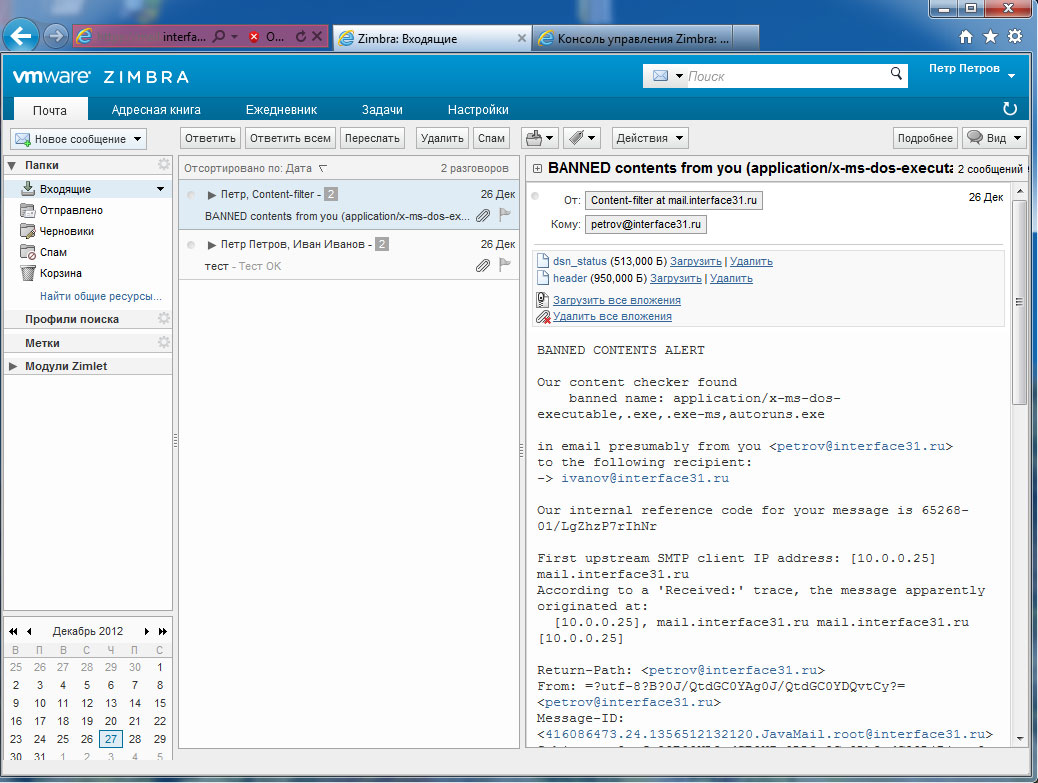Click the gear icon next to Папки
The height and width of the screenshot is (783, 1038).
click(x=164, y=165)
